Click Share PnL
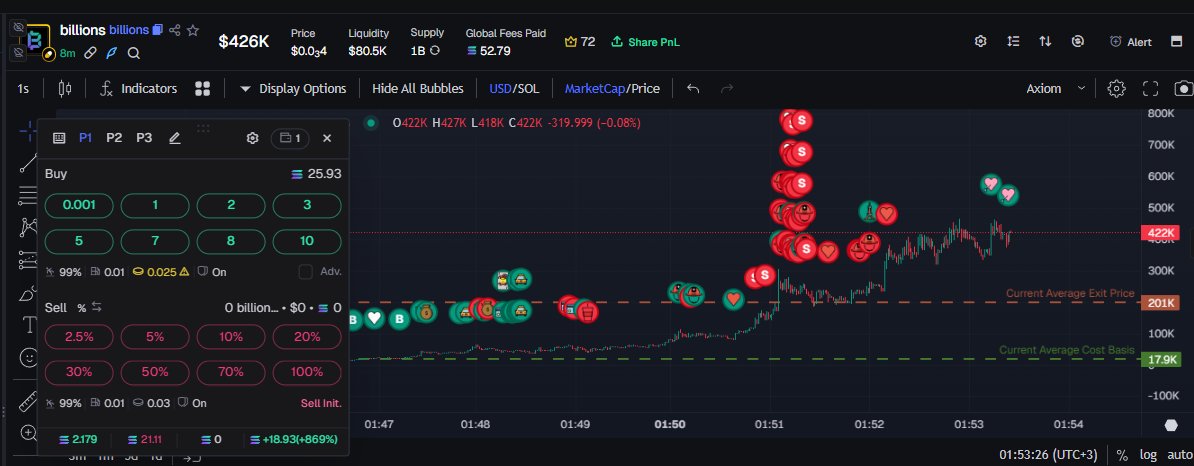This screenshot has width=1194, height=466. [646, 42]
